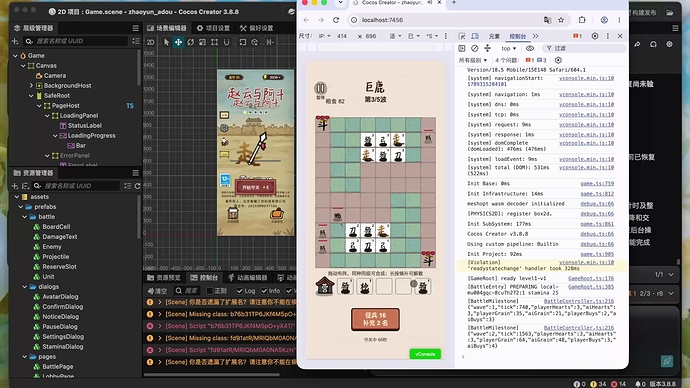Collapse the LoadingPanel node
This screenshot has width=690, height=388.
[47, 116]
